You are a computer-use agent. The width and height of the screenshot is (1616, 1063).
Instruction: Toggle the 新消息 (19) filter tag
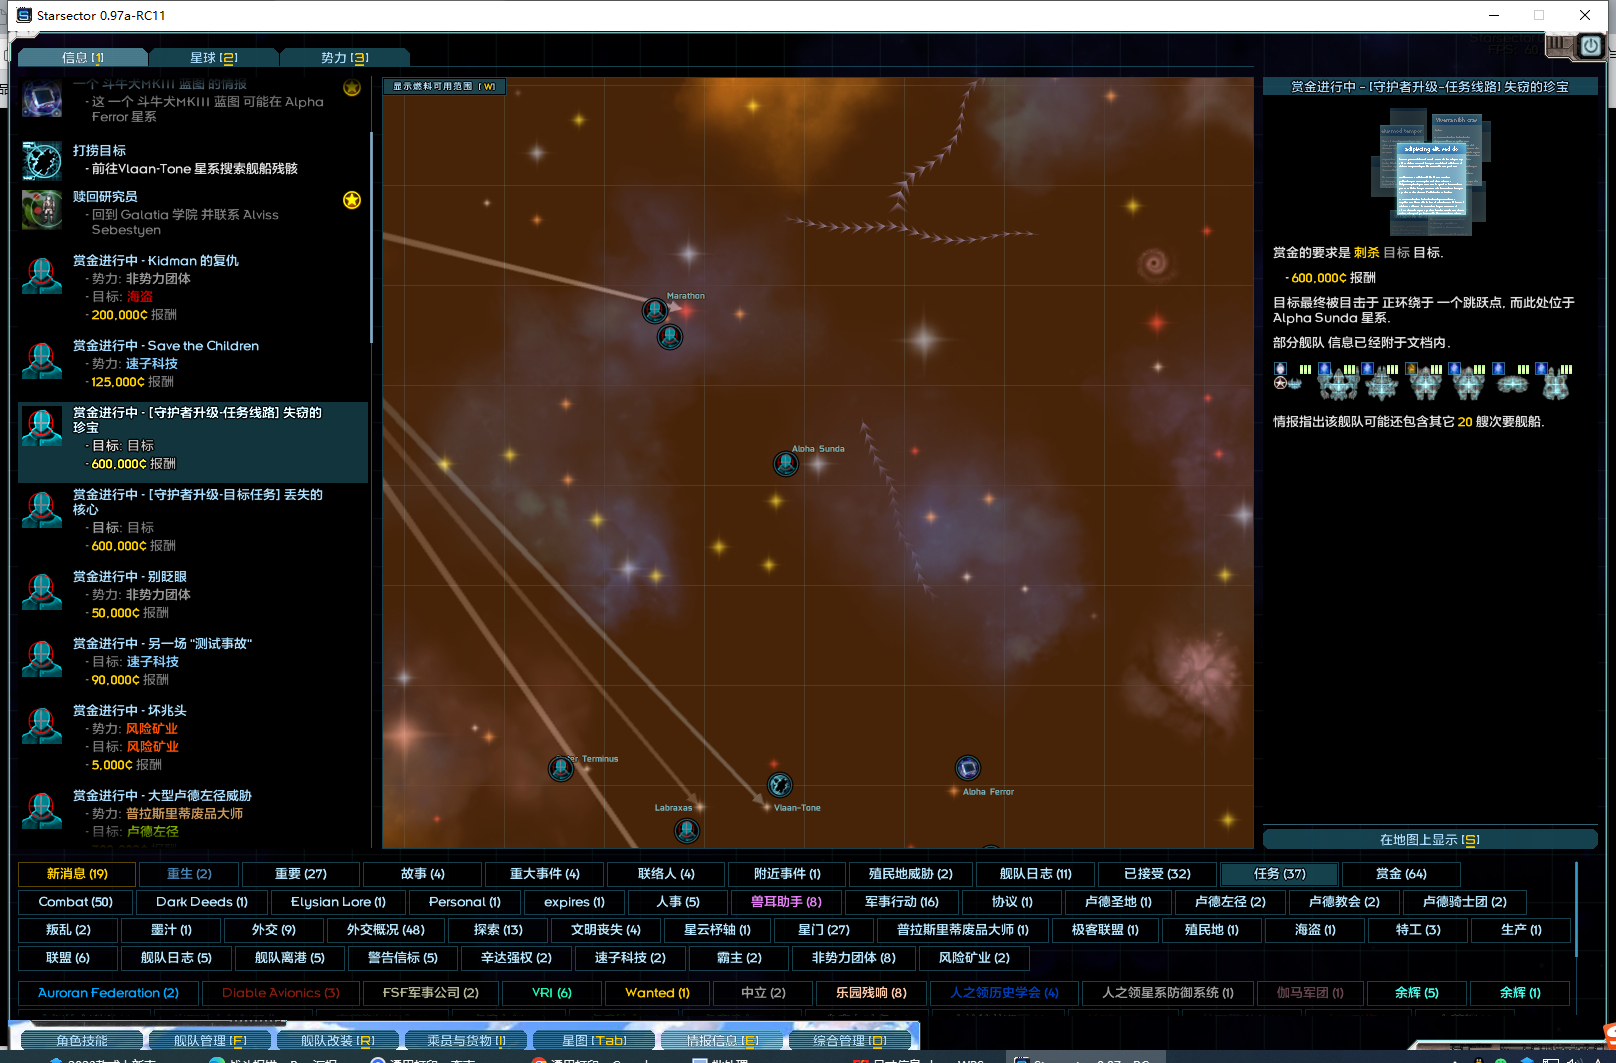click(x=77, y=874)
